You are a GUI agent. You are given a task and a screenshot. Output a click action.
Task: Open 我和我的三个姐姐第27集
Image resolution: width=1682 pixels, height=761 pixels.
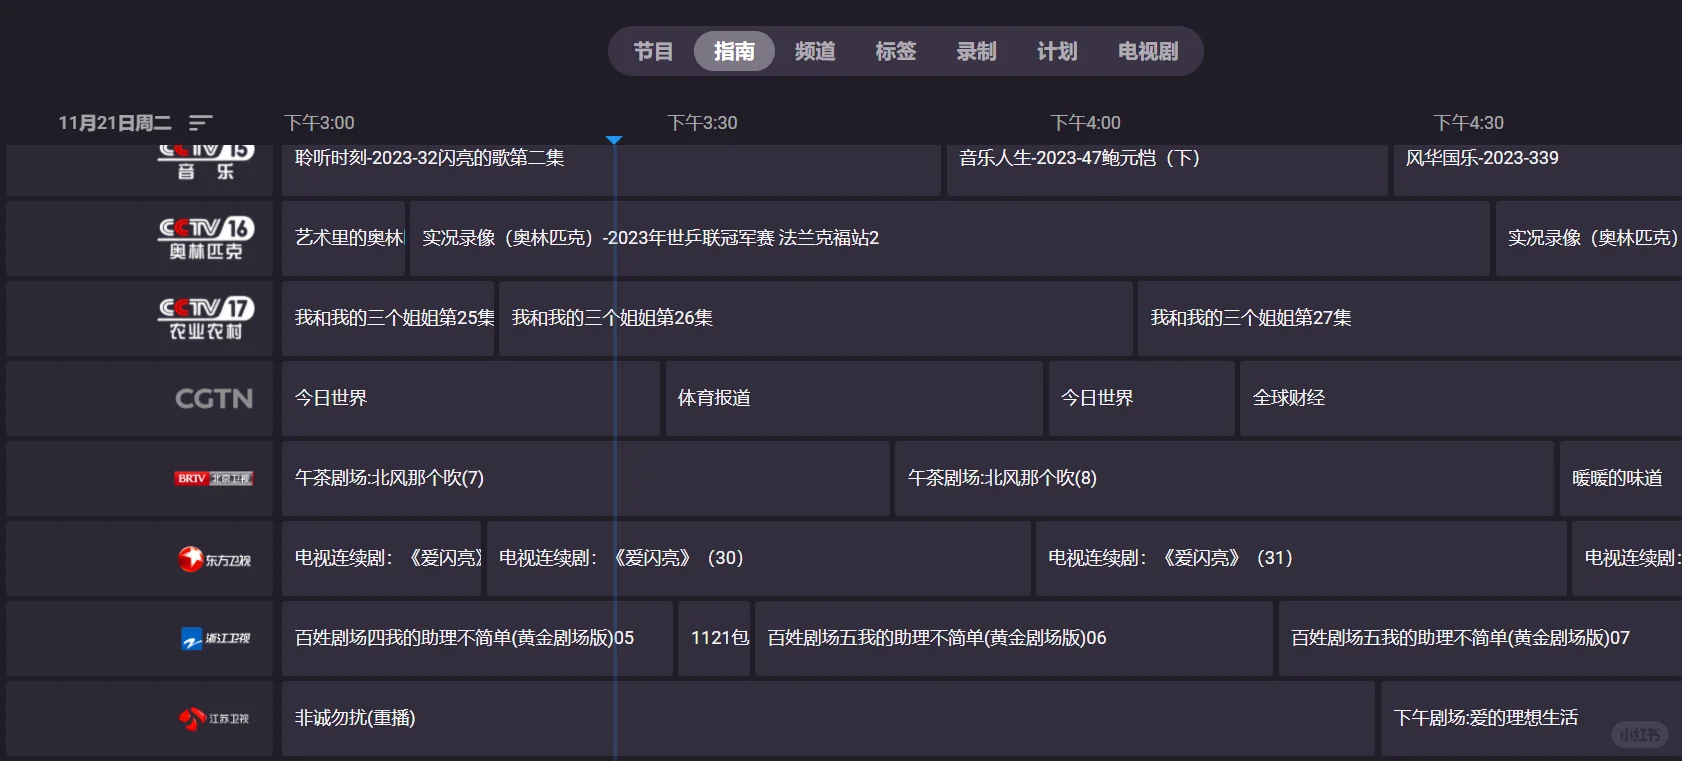pos(1410,318)
